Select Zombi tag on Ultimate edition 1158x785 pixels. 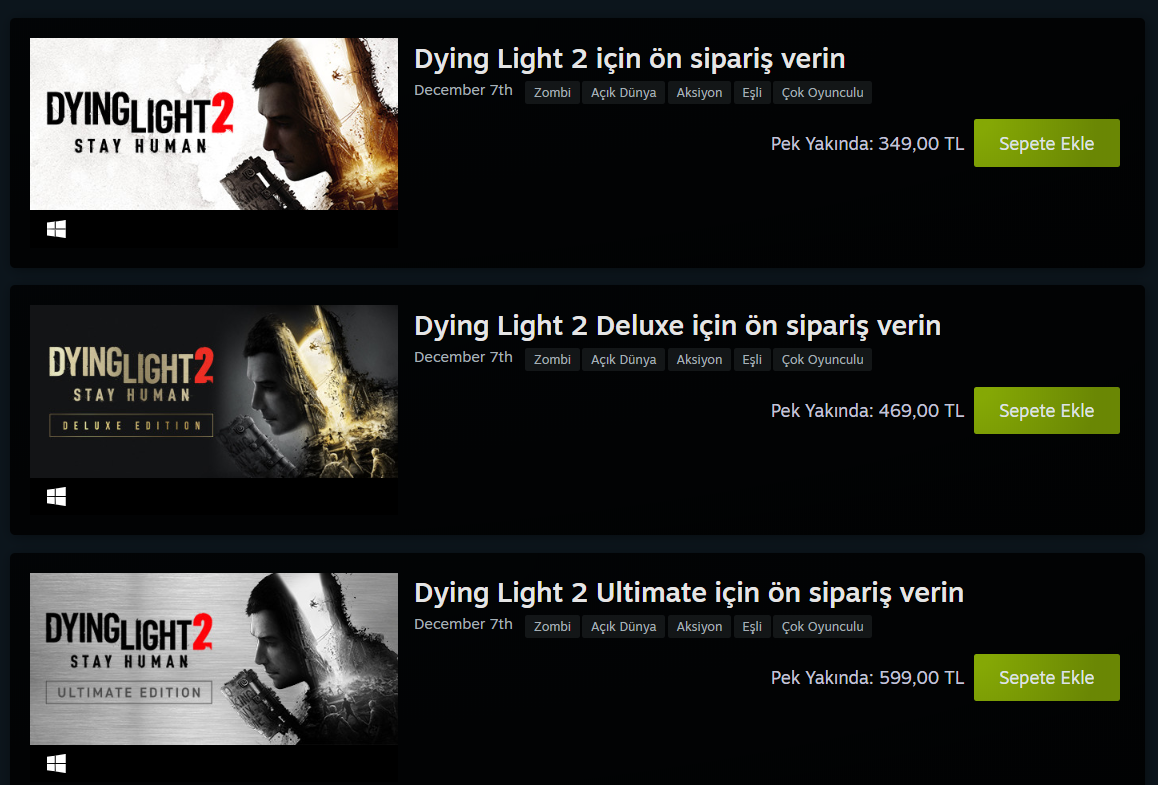(552, 626)
